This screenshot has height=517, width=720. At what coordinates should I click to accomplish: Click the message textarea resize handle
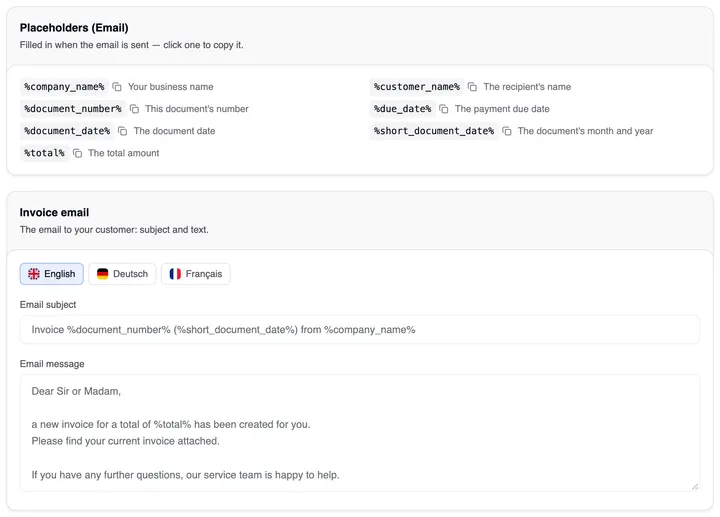point(695,487)
